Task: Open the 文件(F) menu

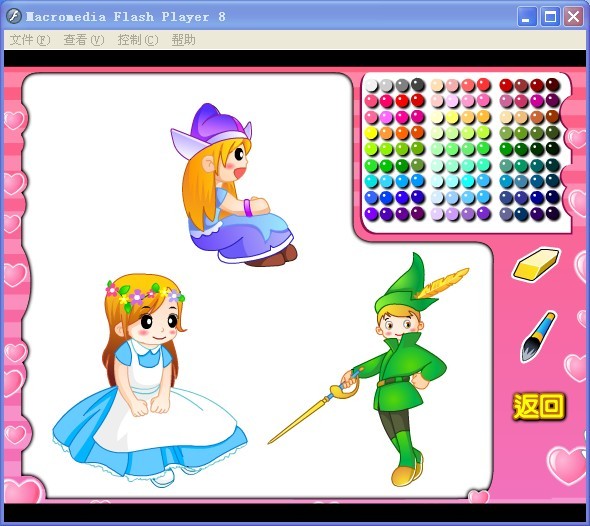Action: [x=30, y=40]
